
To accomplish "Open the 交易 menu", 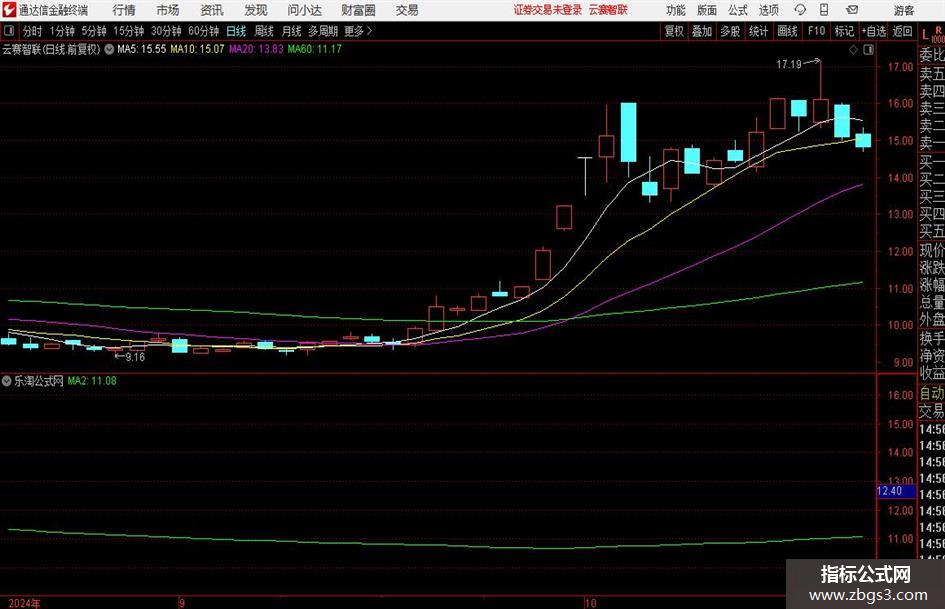I will (407, 10).
